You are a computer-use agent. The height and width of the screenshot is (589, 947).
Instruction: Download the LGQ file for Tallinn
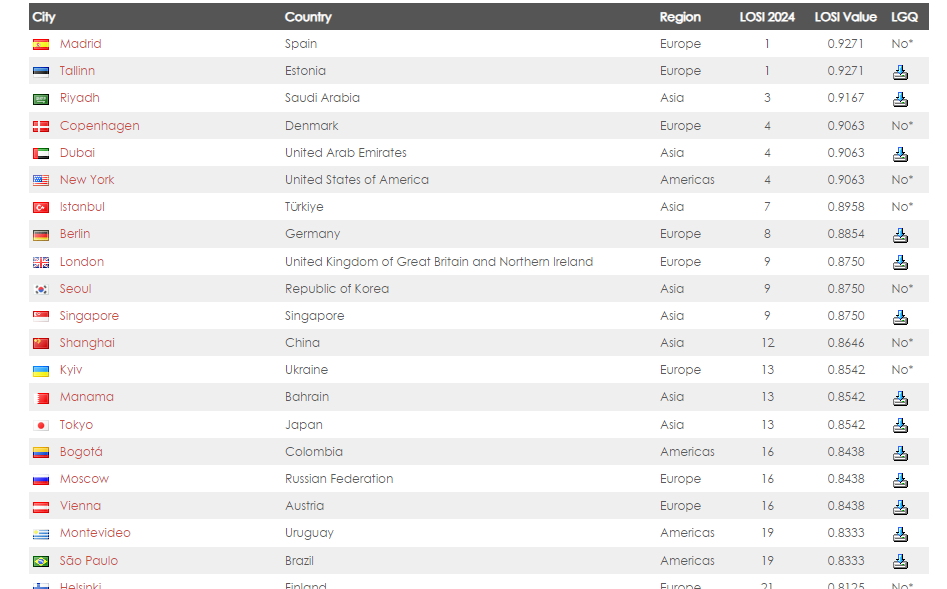coord(900,72)
